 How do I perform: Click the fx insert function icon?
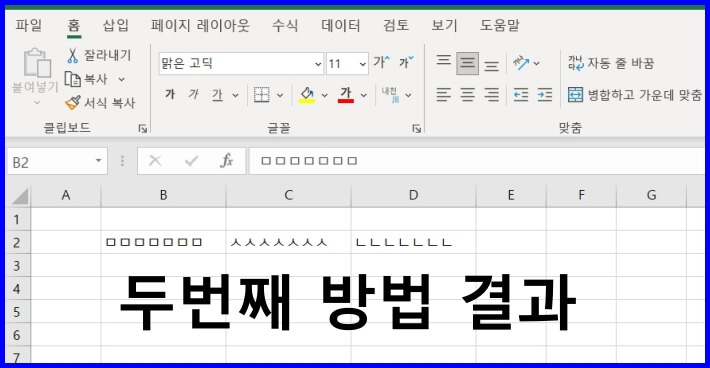226,161
